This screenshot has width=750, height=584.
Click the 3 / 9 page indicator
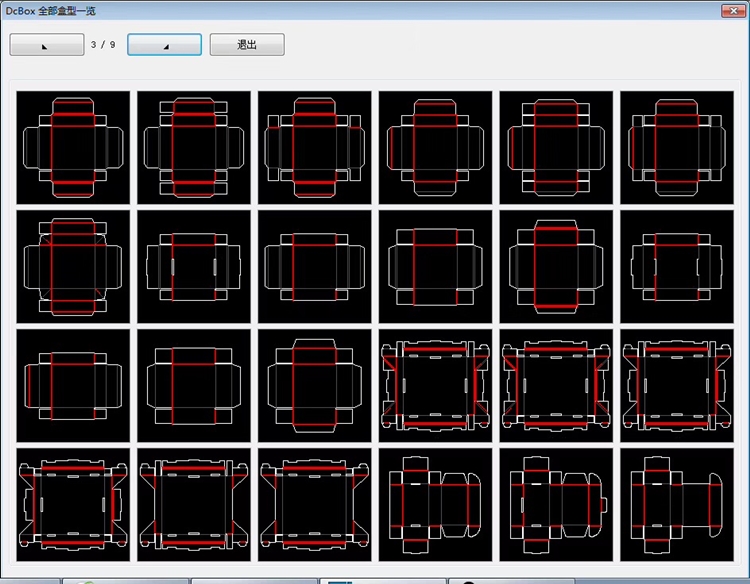click(x=103, y=44)
